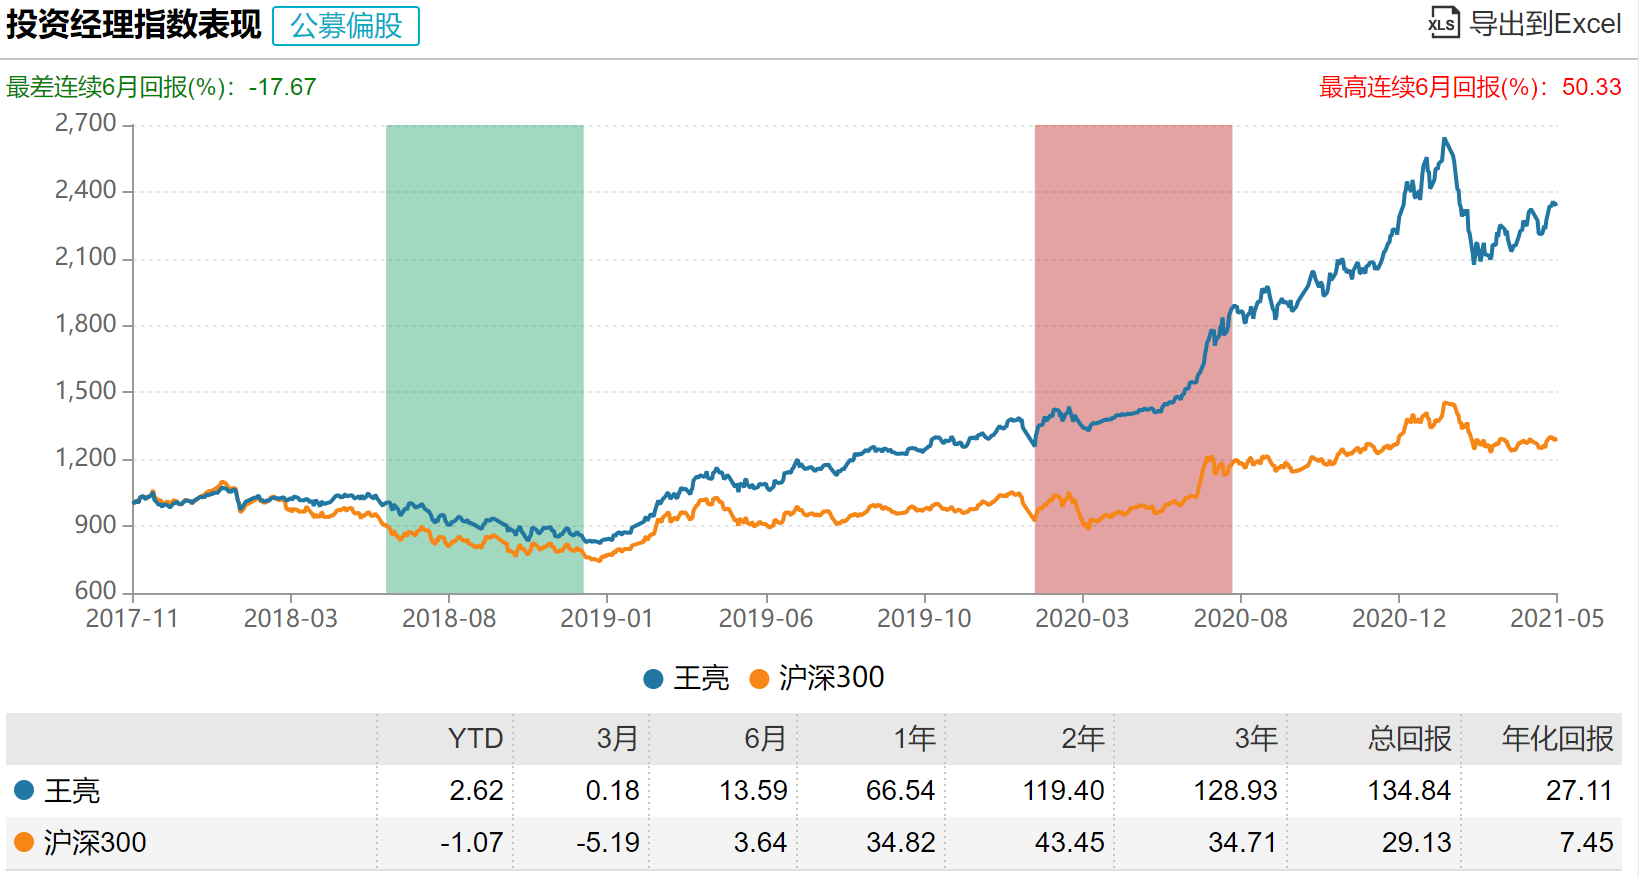This screenshot has height=876, width=1639.
Task: Click the 1年 column header
Action: (914, 739)
